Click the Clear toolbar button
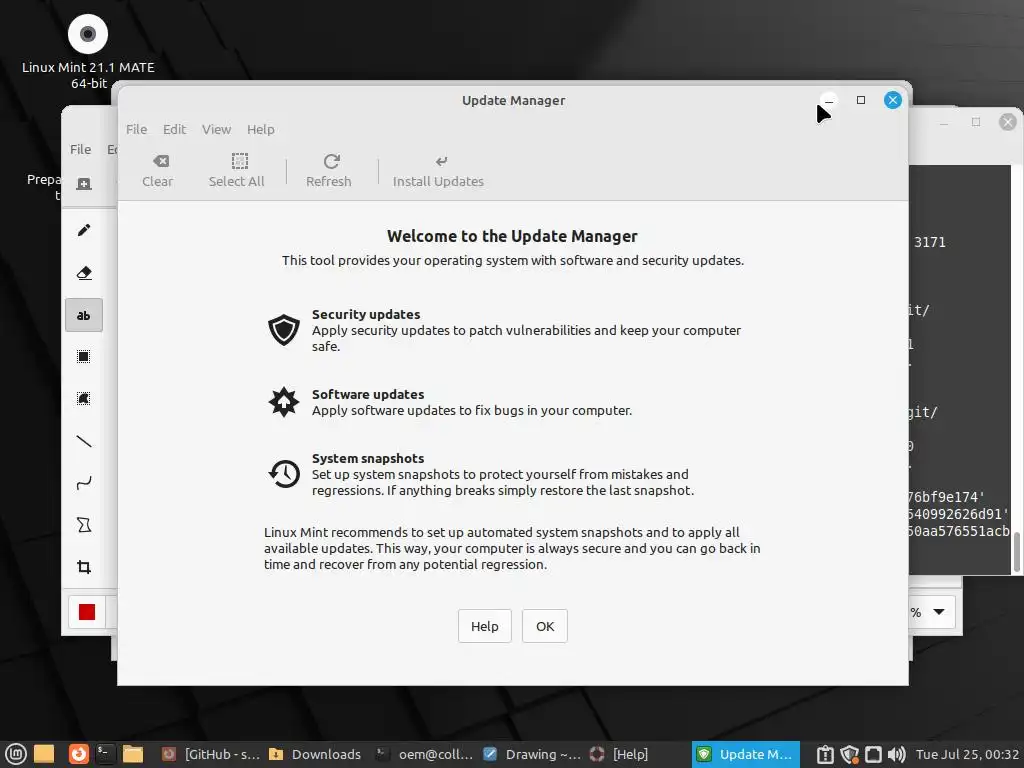The height and width of the screenshot is (768, 1024). [157, 171]
